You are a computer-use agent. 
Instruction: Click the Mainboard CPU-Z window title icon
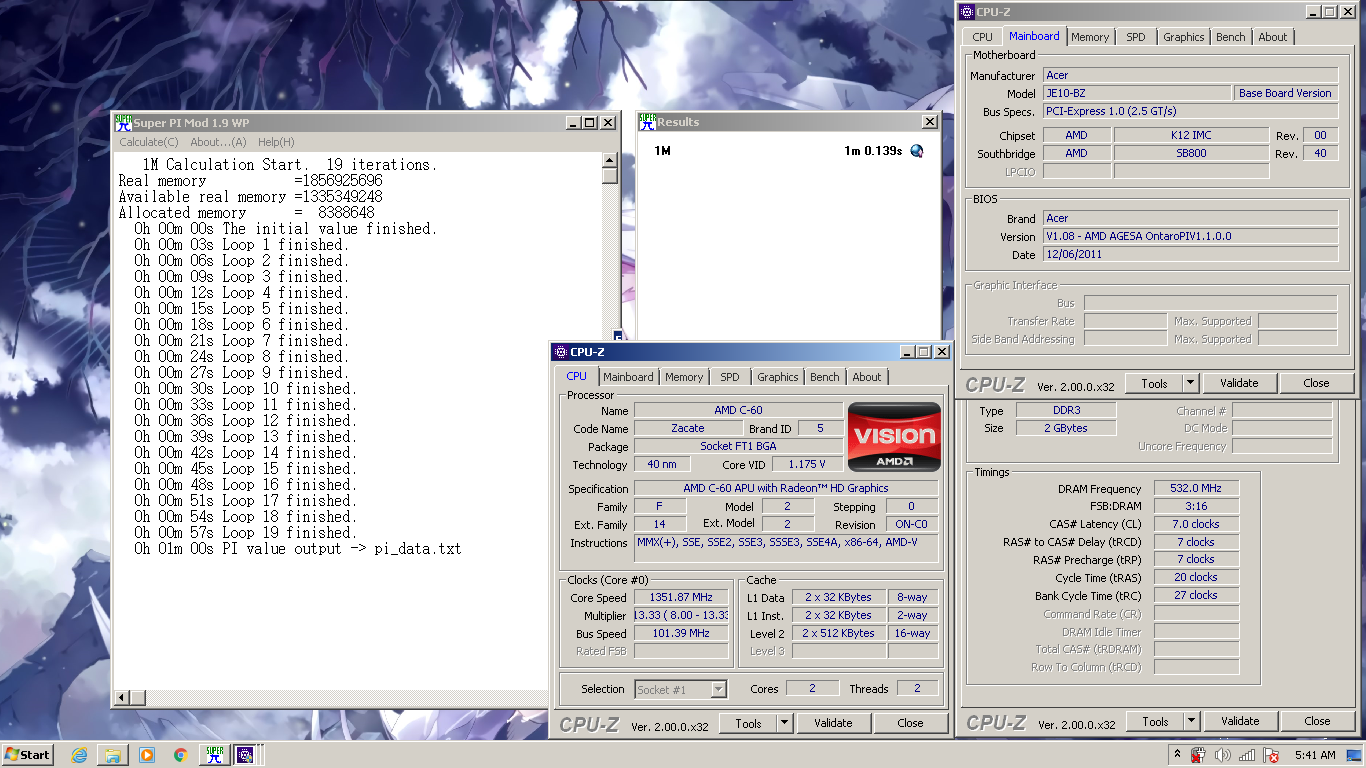(x=966, y=12)
